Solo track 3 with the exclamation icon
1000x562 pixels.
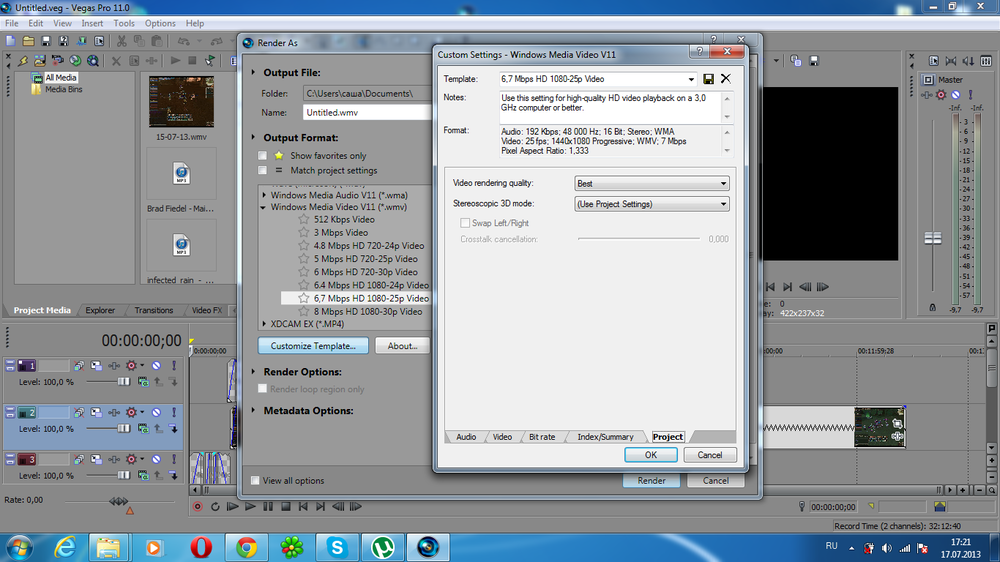tap(174, 459)
